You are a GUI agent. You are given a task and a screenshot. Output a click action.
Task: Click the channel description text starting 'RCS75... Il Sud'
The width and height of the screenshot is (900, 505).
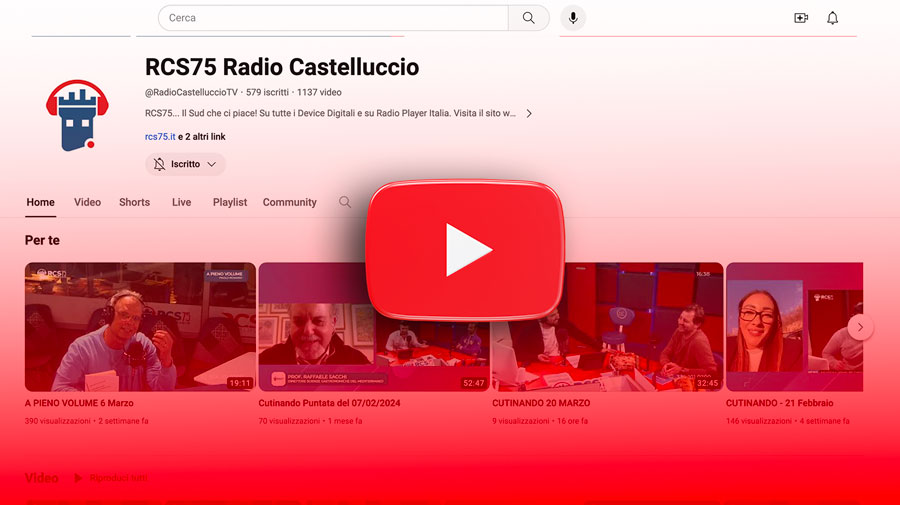[330, 114]
